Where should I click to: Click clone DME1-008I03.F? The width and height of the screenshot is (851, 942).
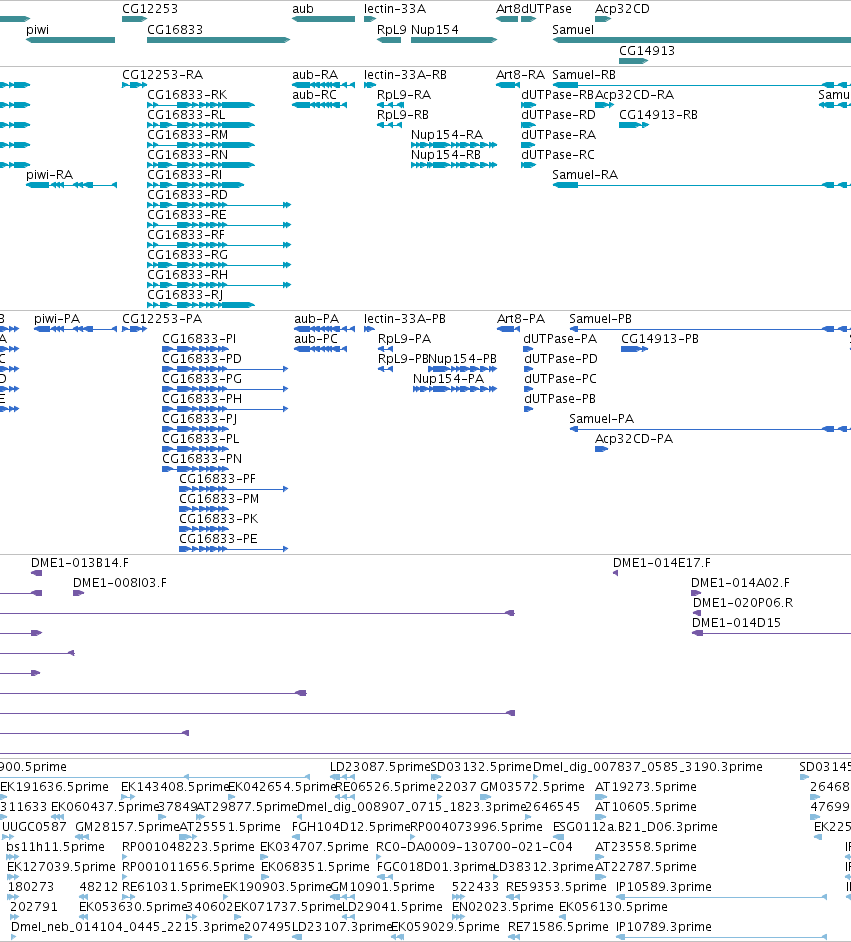(x=120, y=583)
